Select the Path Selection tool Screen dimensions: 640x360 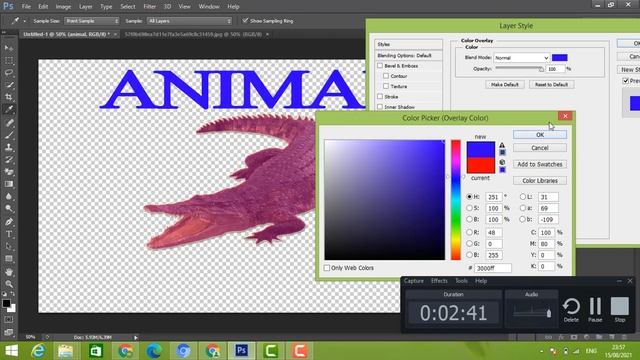pos(9,247)
